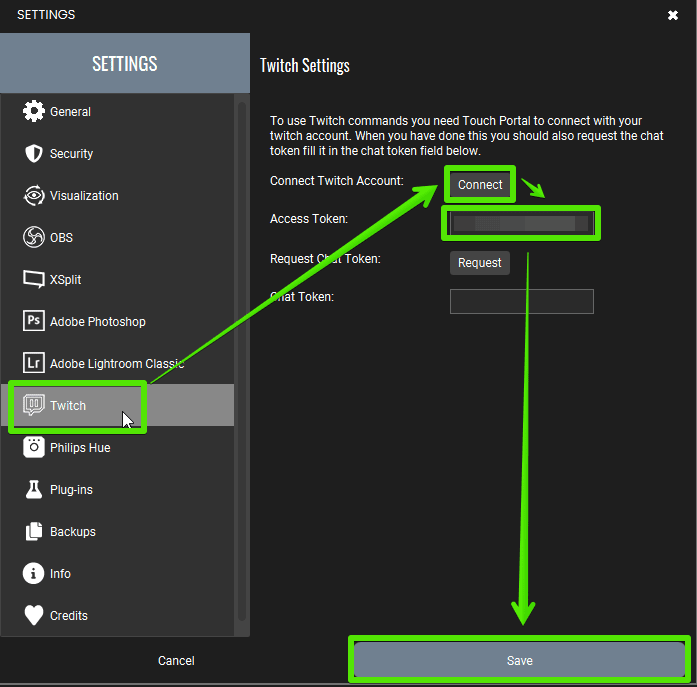Click the 'Connect Twitch Account:' label

click(x=336, y=181)
